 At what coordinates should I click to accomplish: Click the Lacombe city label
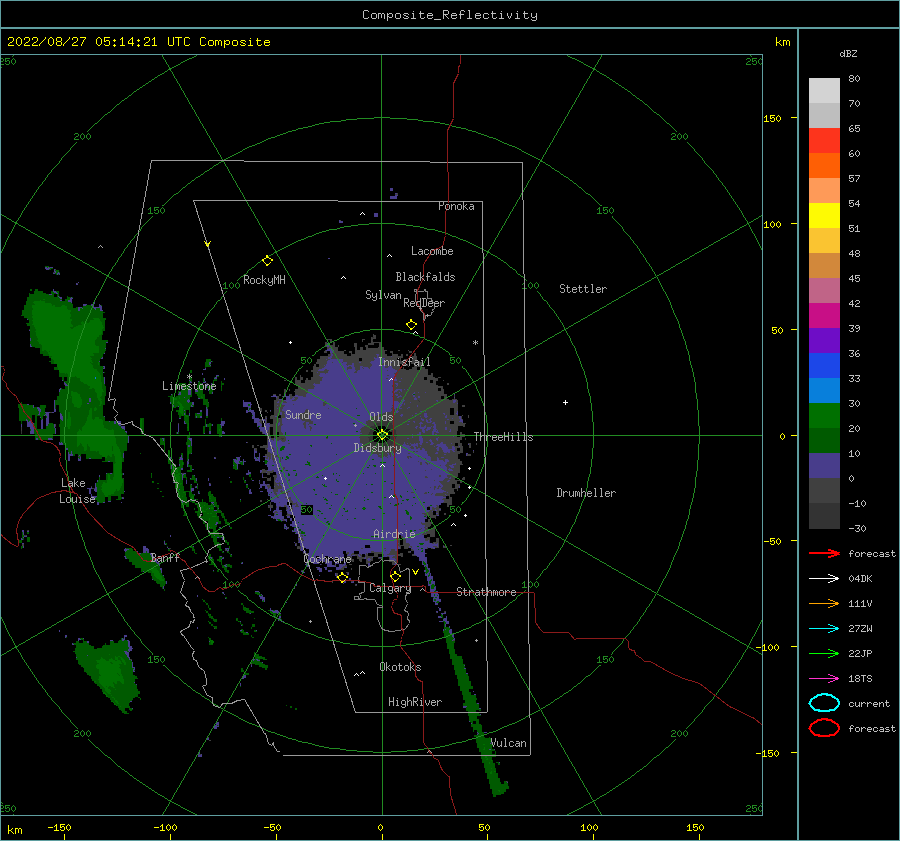432,251
